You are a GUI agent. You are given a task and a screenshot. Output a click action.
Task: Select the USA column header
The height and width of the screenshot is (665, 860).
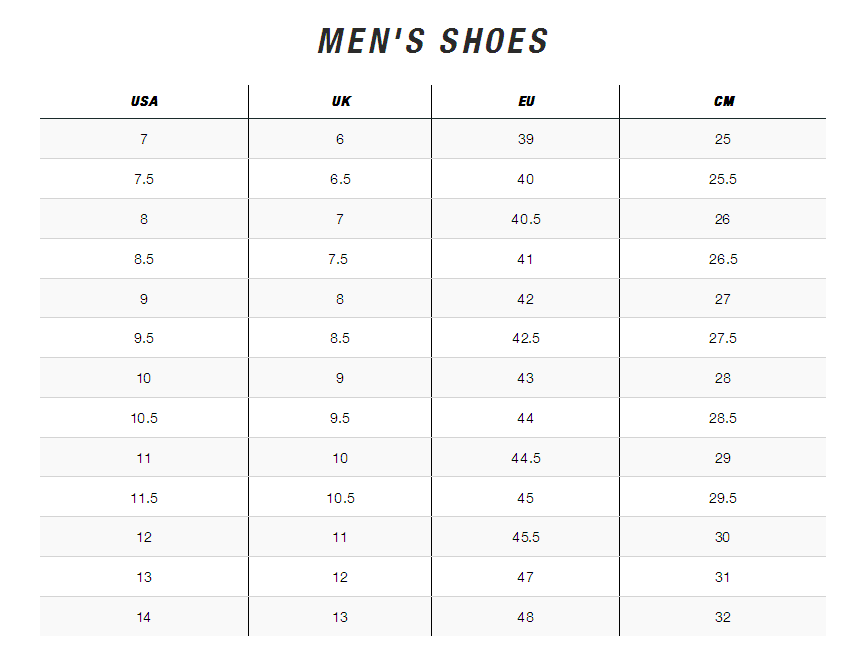pyautogui.click(x=144, y=102)
